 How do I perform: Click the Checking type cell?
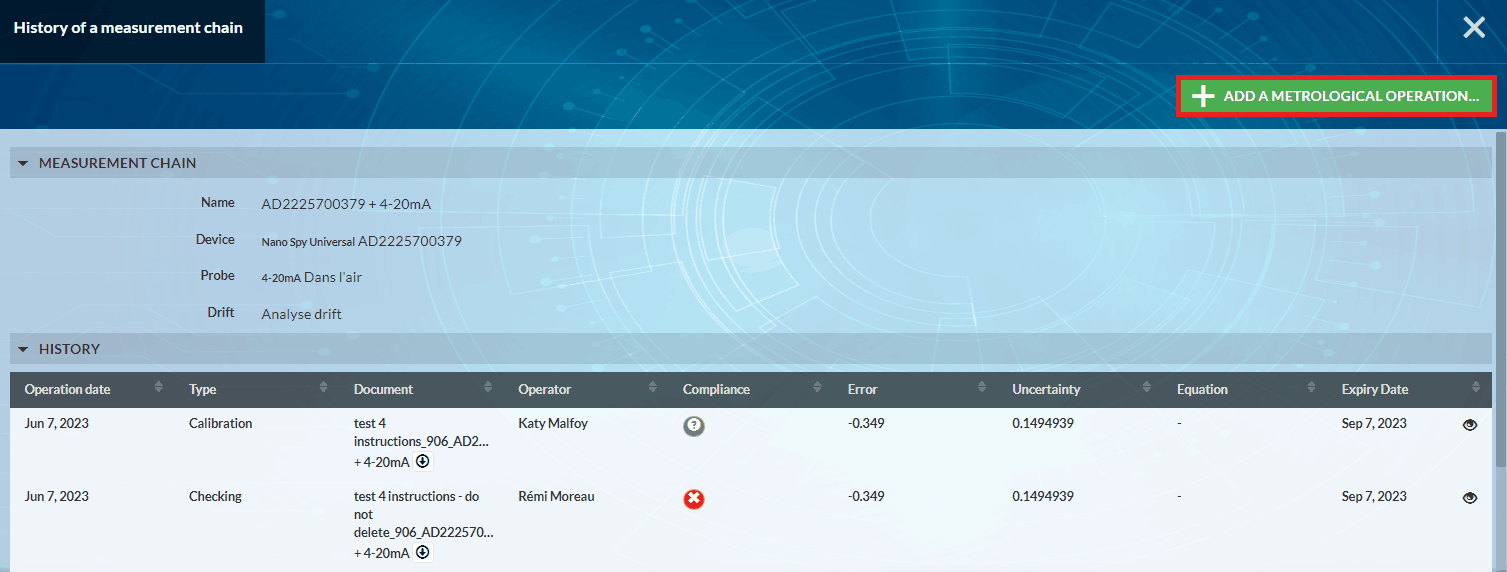215,496
